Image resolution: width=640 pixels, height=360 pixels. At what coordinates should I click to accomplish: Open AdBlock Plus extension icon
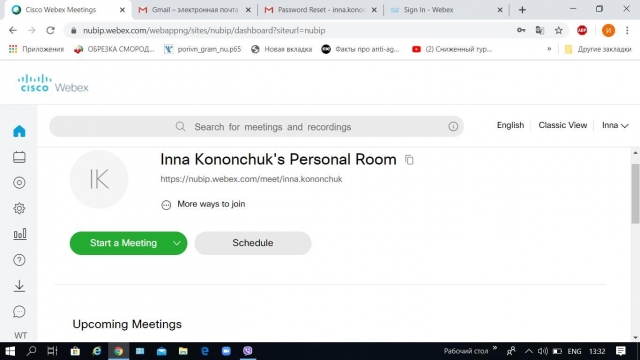pyautogui.click(x=582, y=30)
